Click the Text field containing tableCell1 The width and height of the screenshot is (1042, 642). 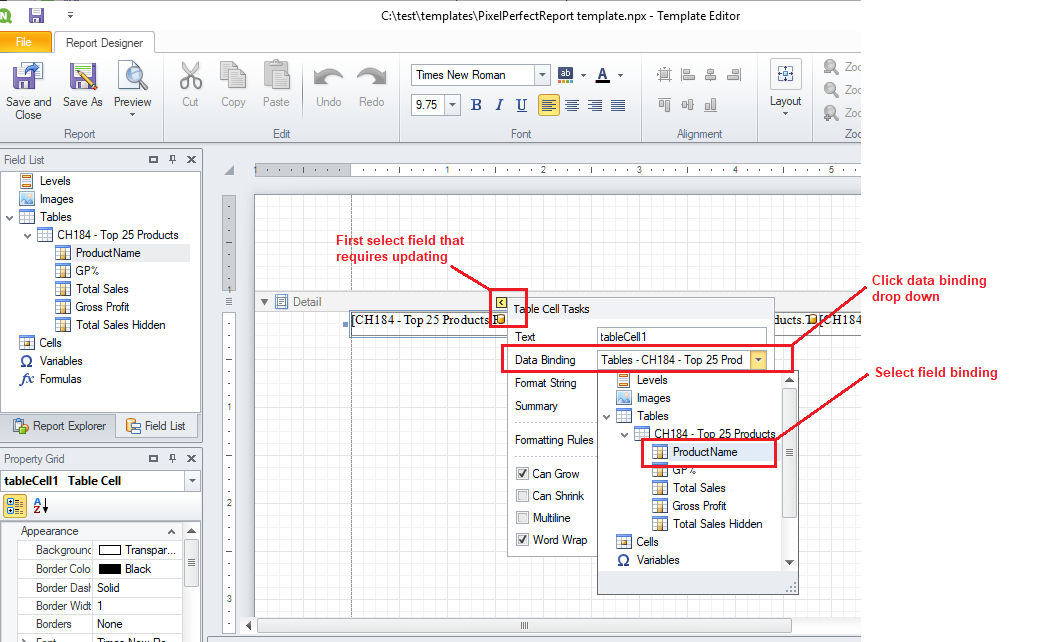(681, 337)
